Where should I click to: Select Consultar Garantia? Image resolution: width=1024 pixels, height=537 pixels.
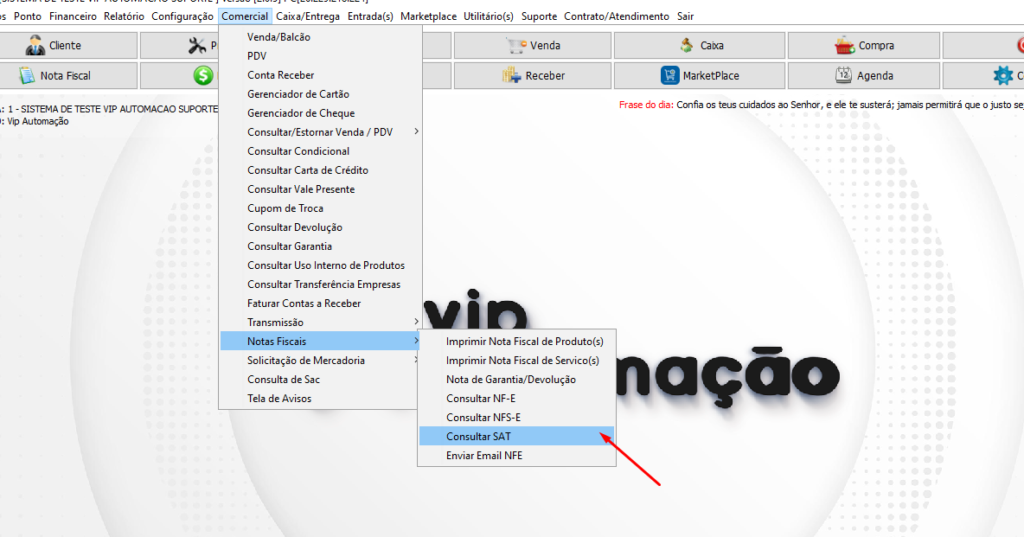click(320, 246)
